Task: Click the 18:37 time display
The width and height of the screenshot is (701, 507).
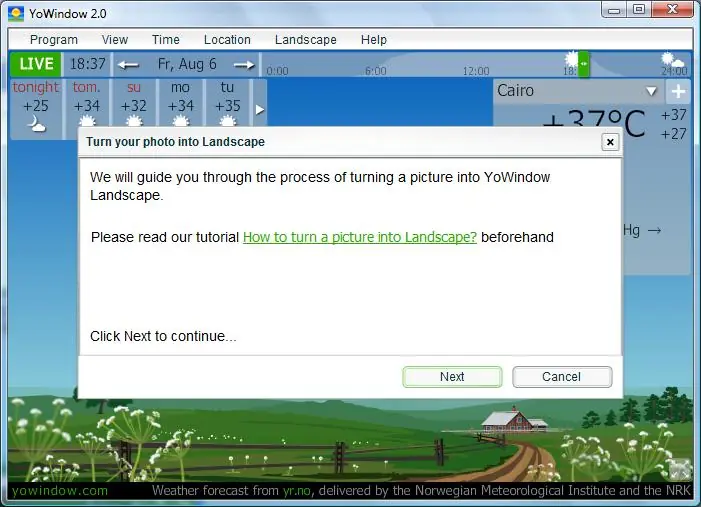Action: click(x=88, y=64)
